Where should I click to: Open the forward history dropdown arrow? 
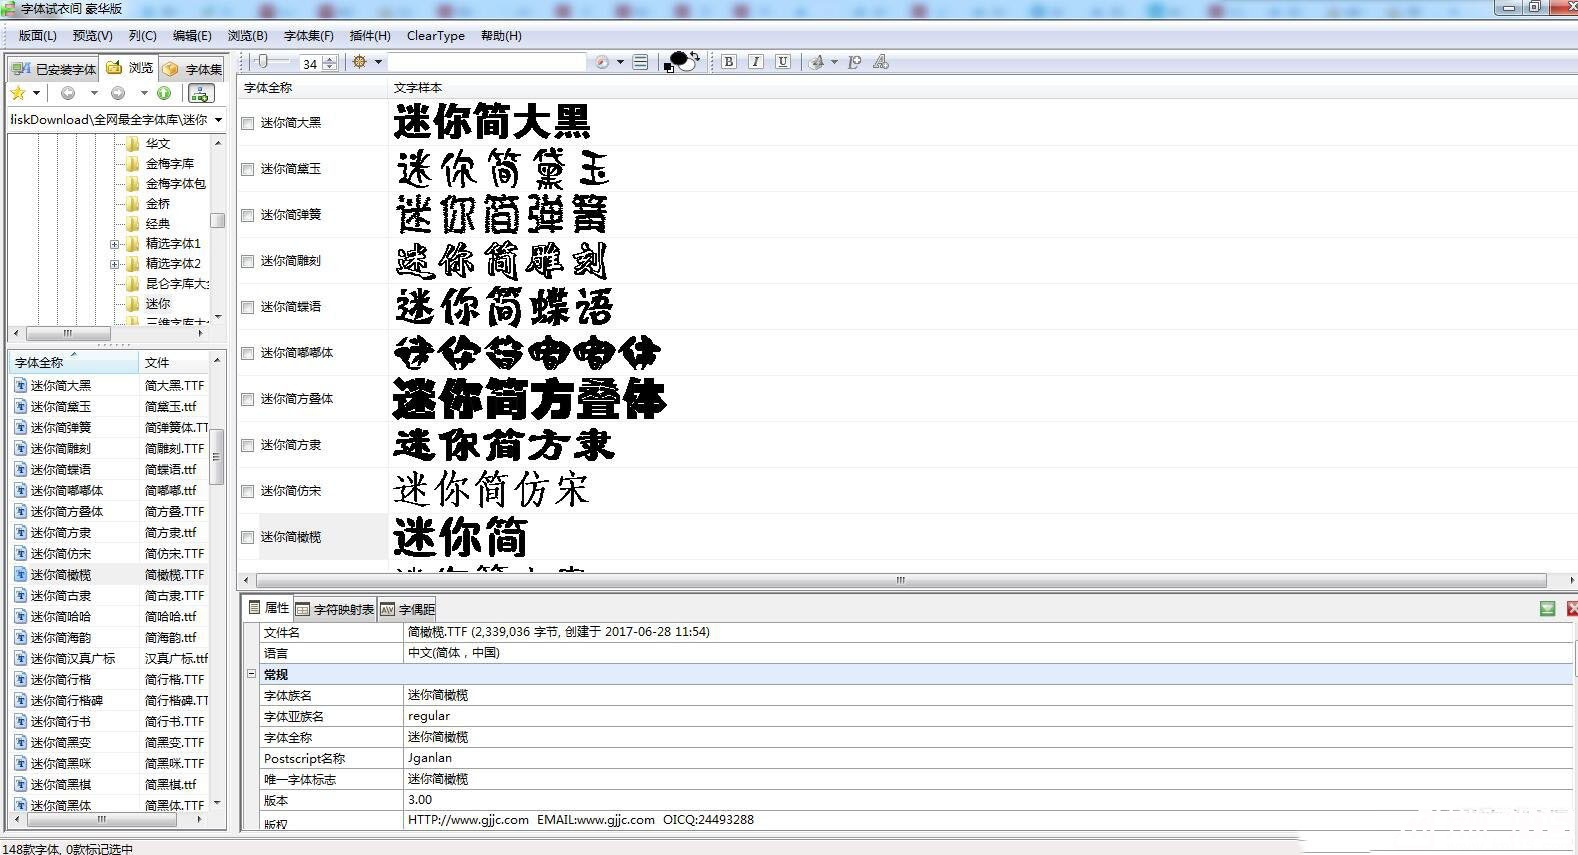(144, 93)
